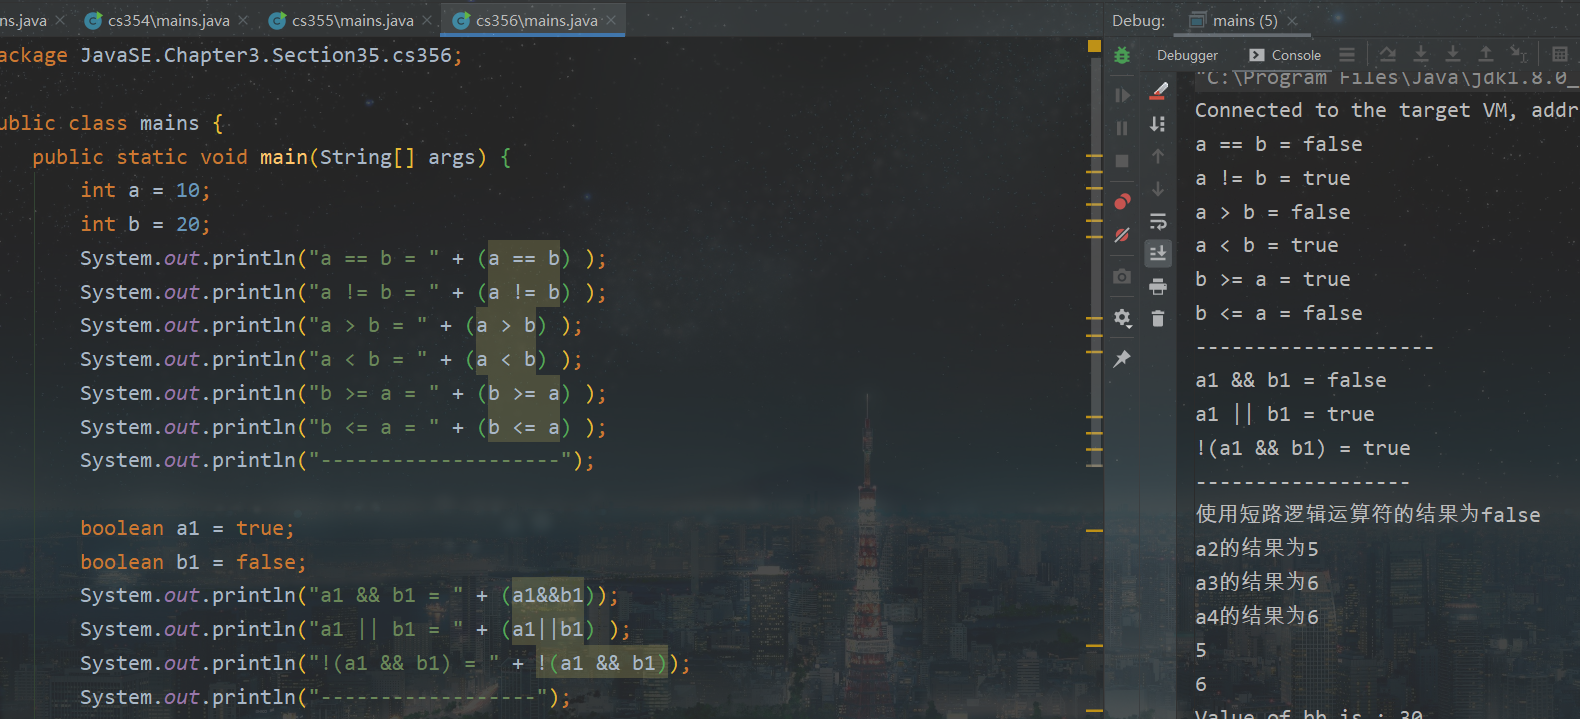Click the Step Out icon
The height and width of the screenshot is (719, 1580).
(1486, 55)
